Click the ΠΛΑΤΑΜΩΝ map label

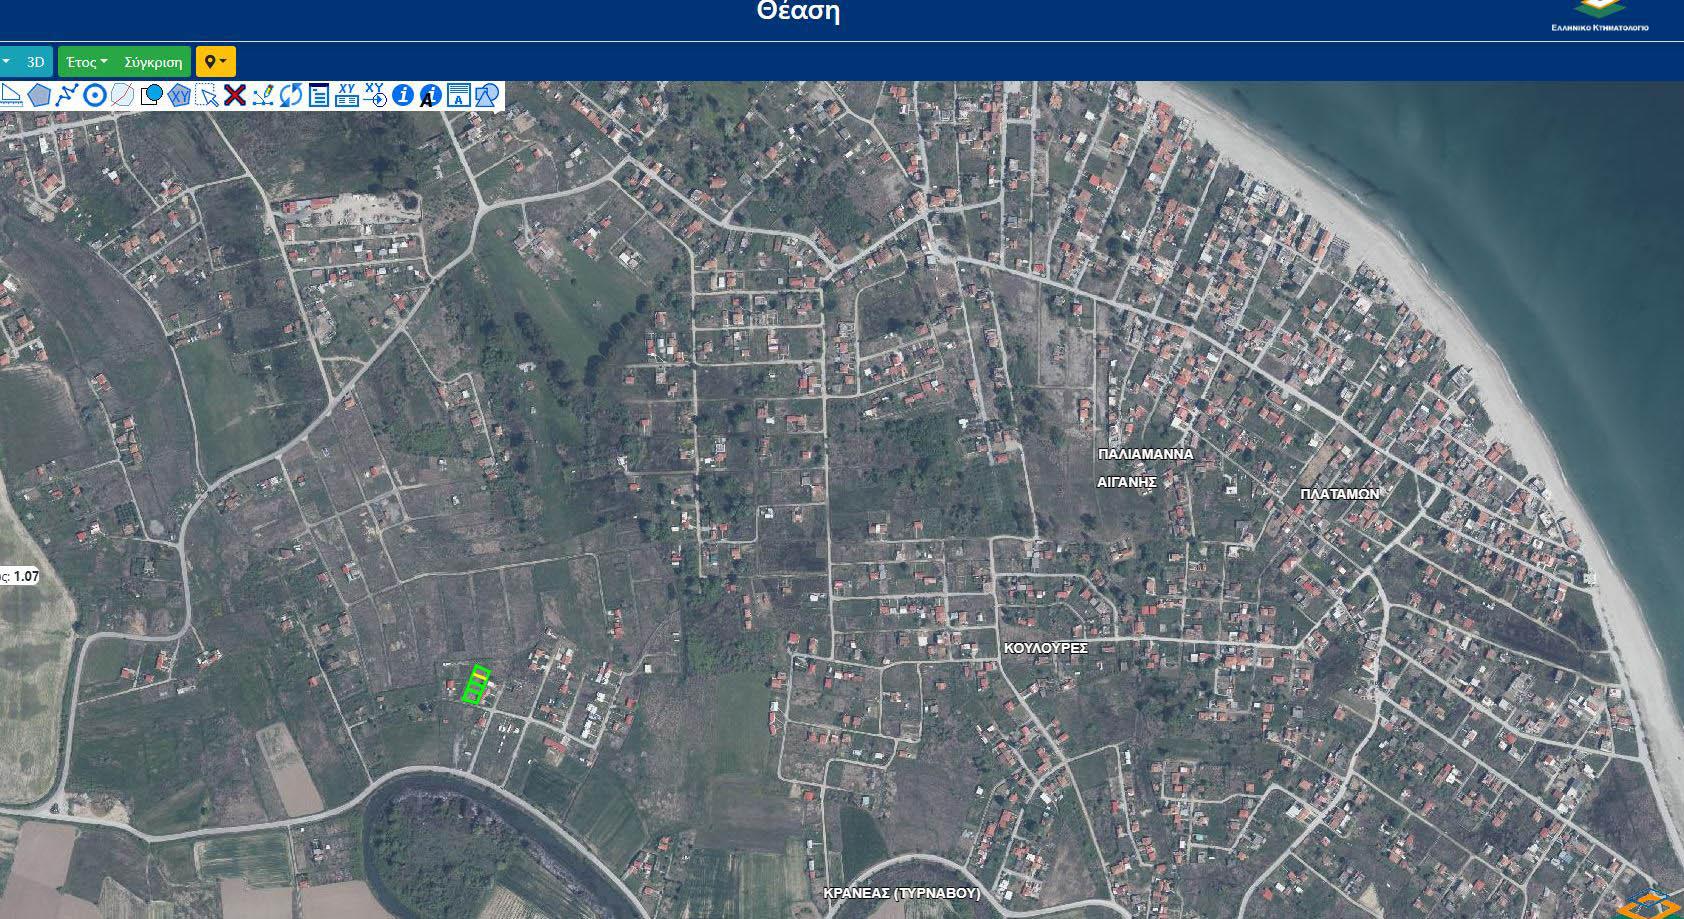pyautogui.click(x=1339, y=494)
